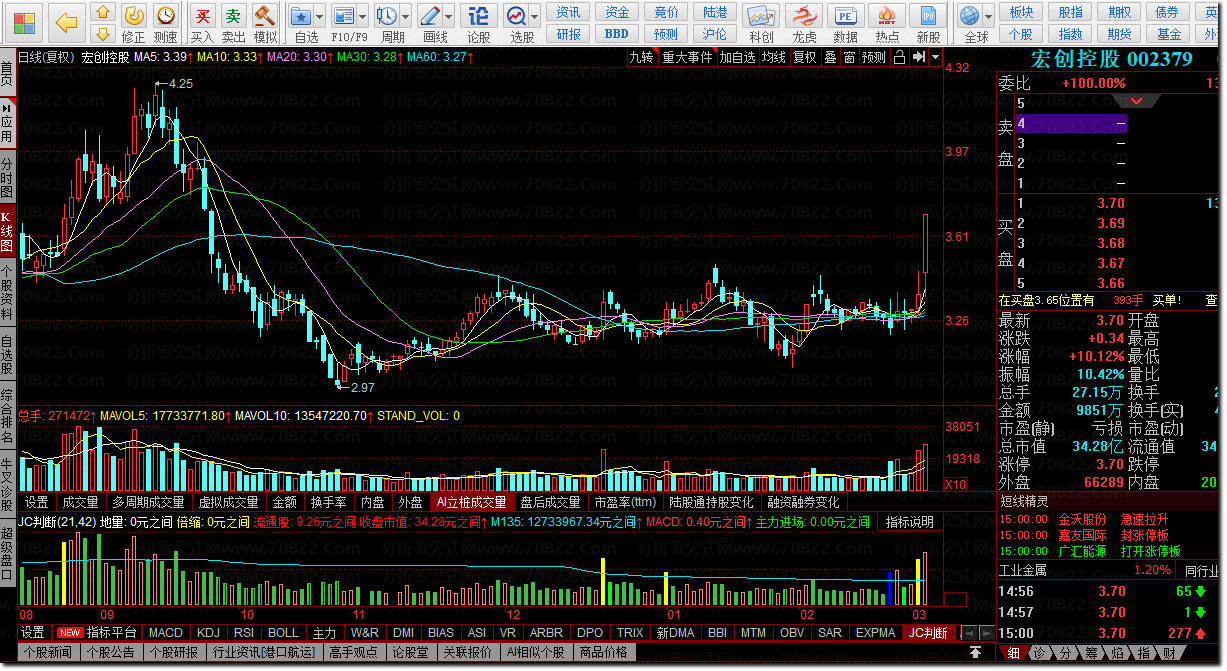
Task: Click the 细 detail tab at bottom right
Action: click(1012, 653)
